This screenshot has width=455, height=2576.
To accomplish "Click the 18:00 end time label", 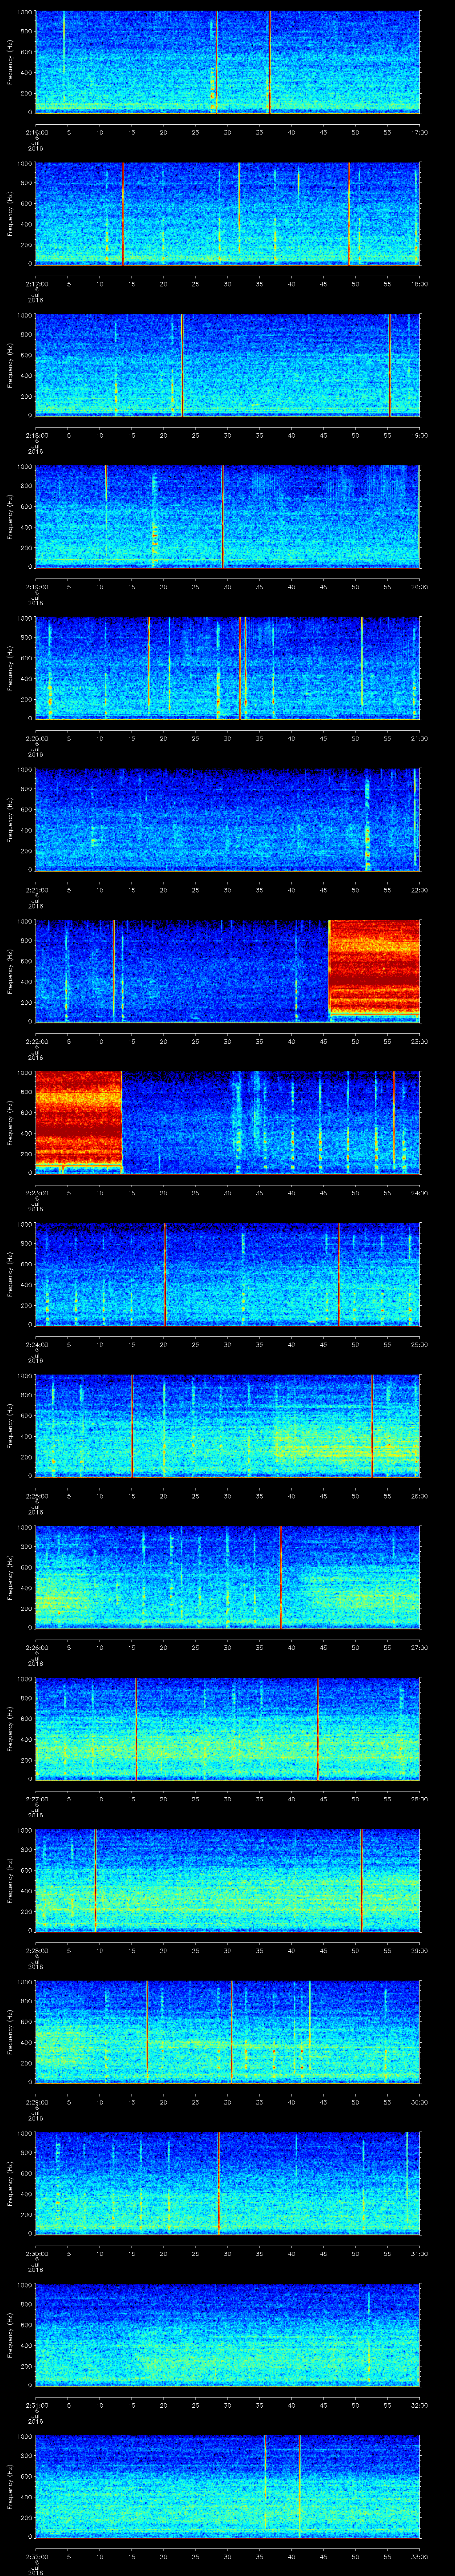I will tap(419, 284).
